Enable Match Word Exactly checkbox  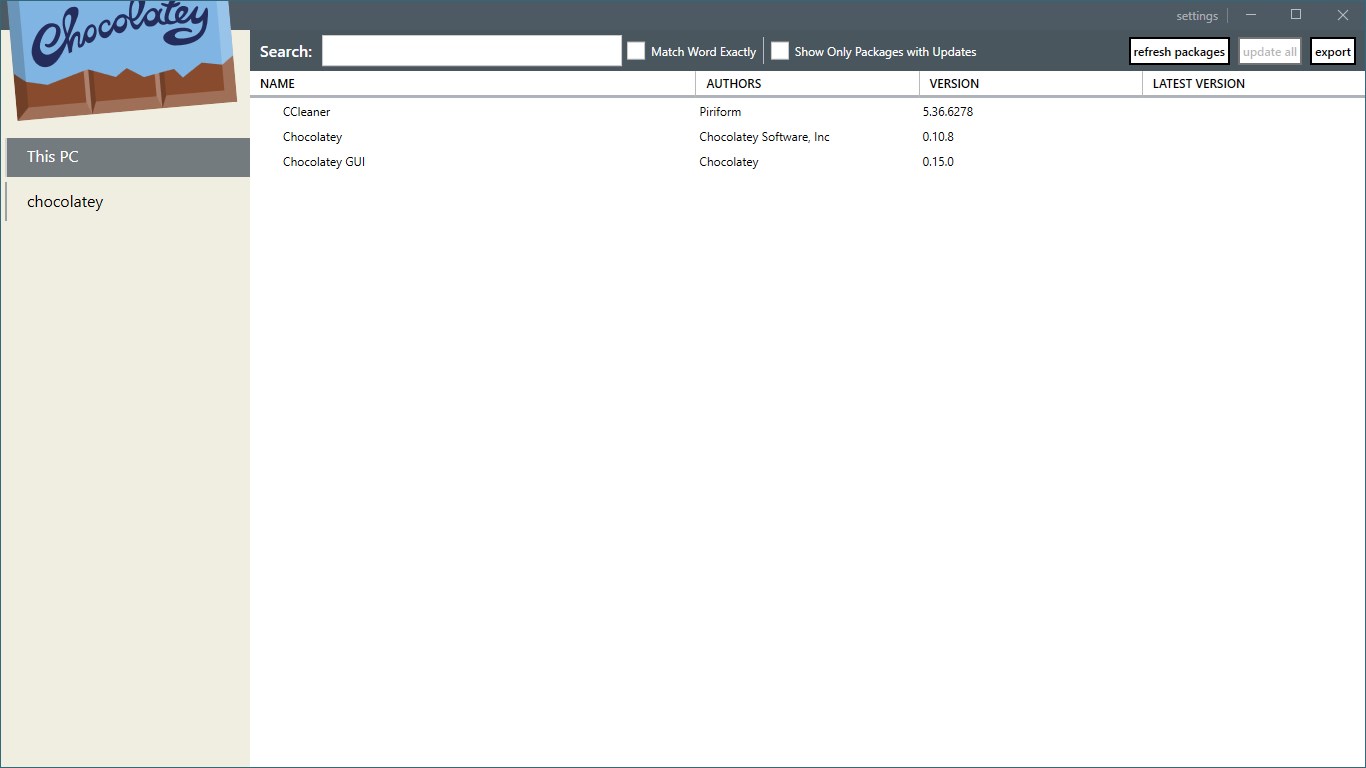[636, 51]
